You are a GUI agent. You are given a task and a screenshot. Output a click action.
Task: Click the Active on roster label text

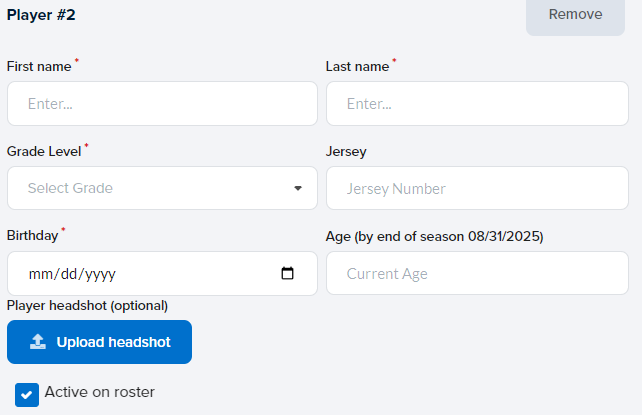click(99, 392)
